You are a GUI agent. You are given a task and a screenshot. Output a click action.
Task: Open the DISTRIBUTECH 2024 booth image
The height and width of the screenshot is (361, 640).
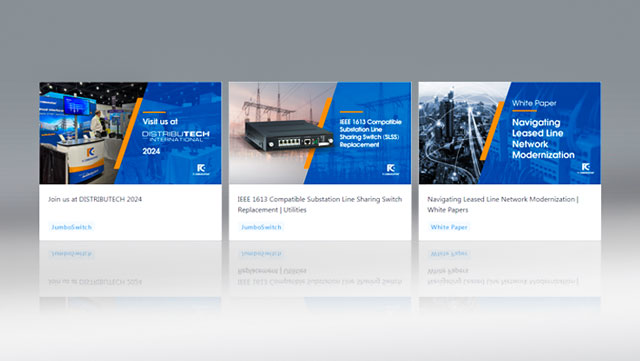click(130, 133)
